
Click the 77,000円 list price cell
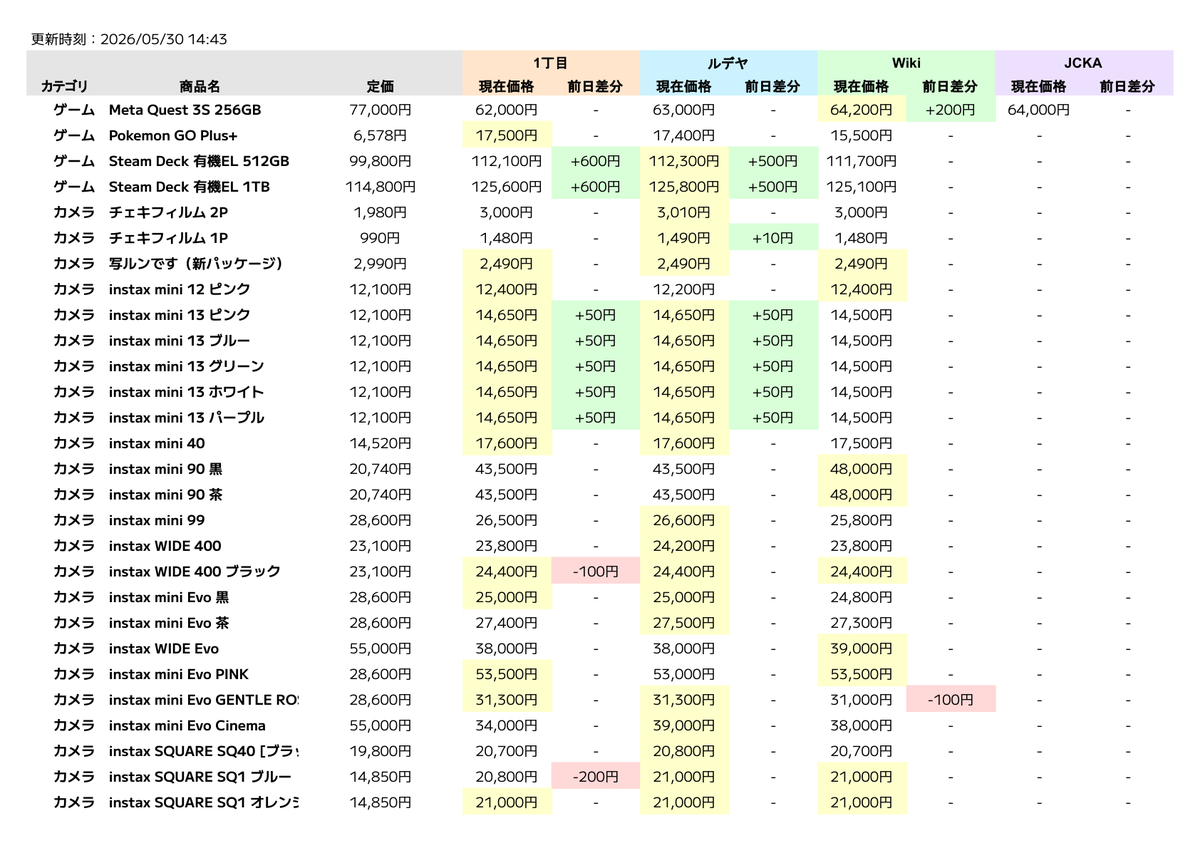(x=380, y=110)
